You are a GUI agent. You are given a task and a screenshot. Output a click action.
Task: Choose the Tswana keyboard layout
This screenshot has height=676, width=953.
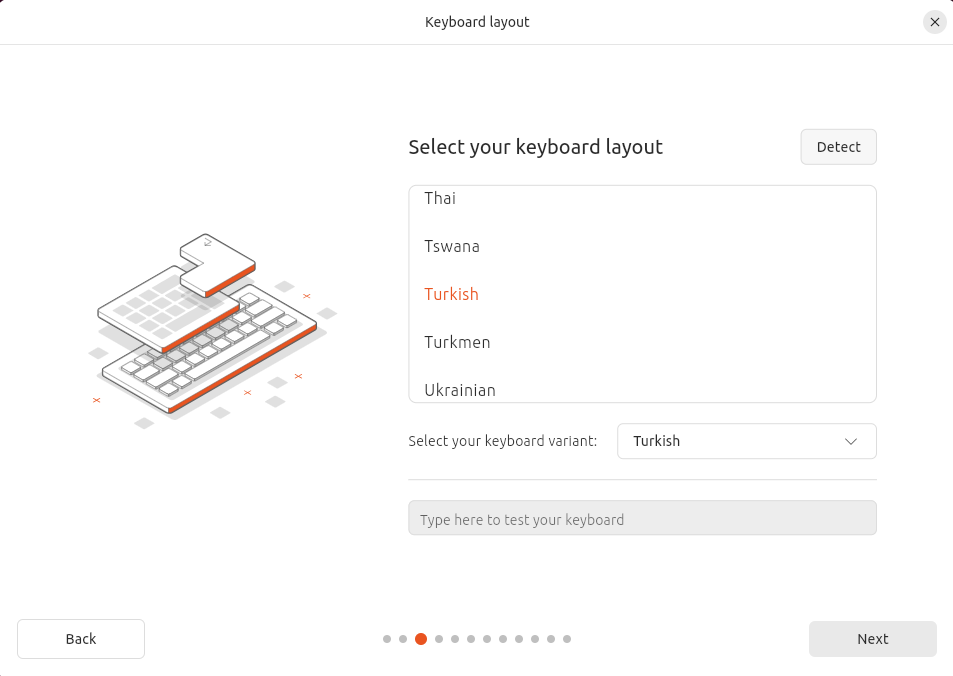[x=452, y=246]
